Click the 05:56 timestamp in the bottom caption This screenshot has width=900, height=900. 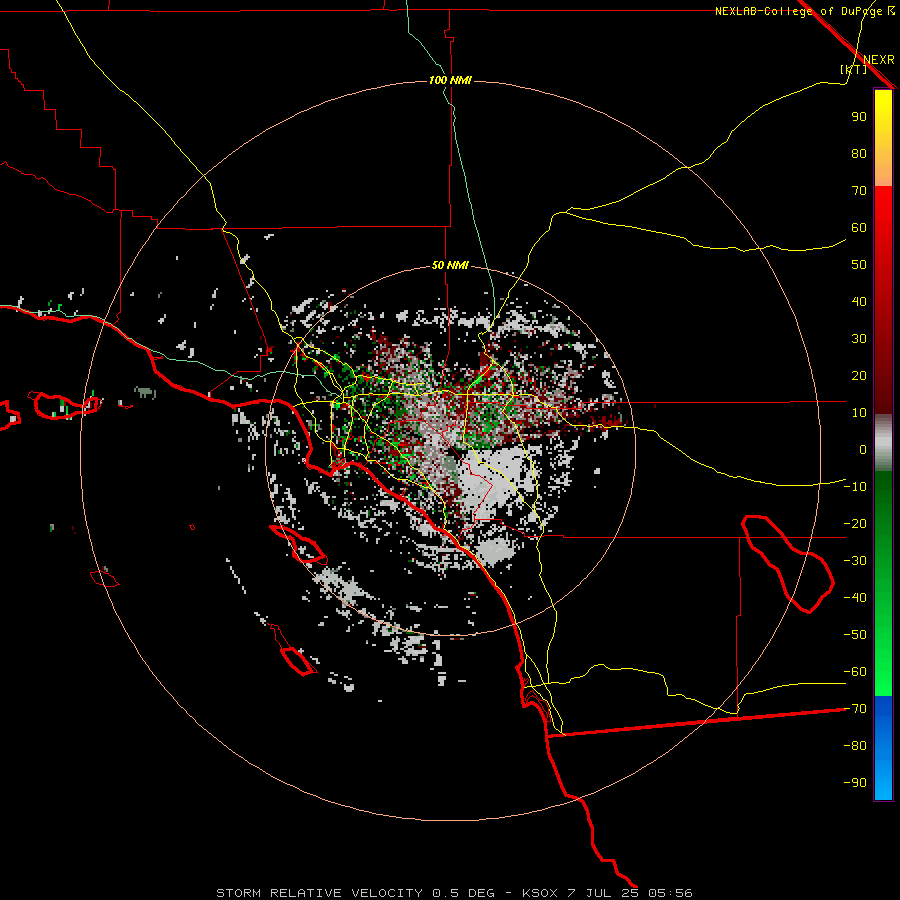[670, 893]
